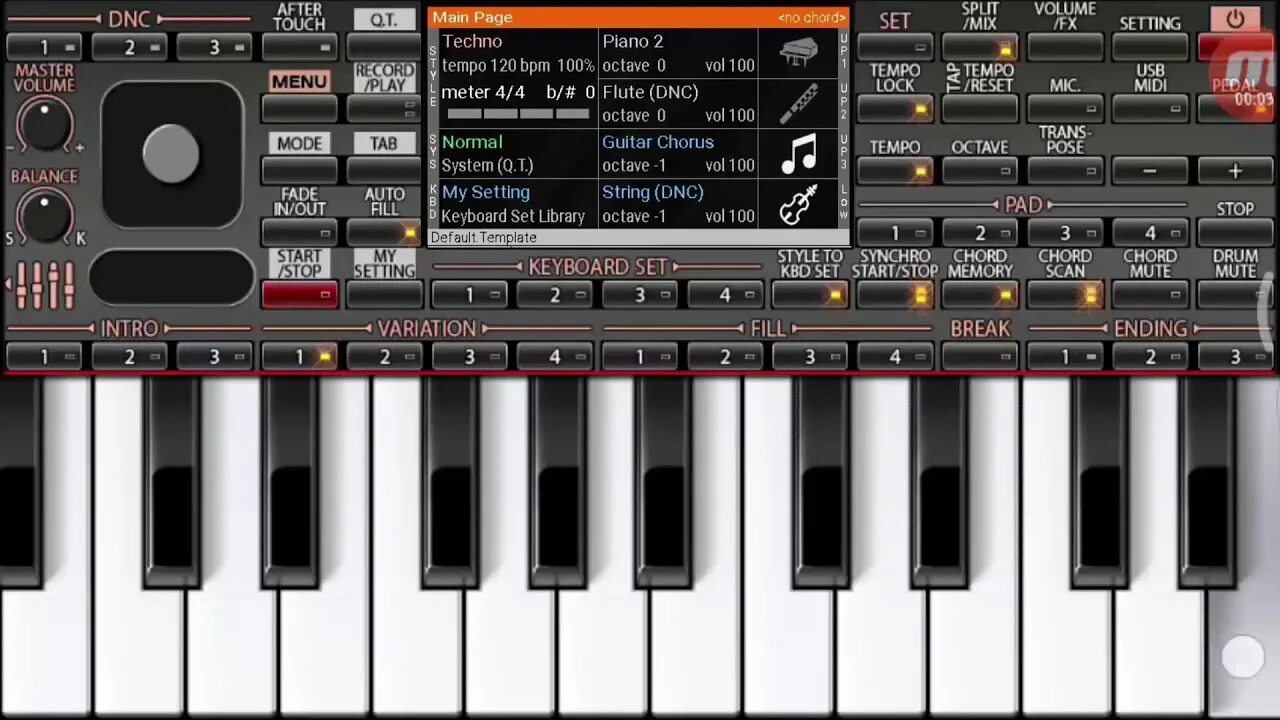Toggle Tempo Lock
The width and height of the screenshot is (1280, 720).
coord(895,109)
